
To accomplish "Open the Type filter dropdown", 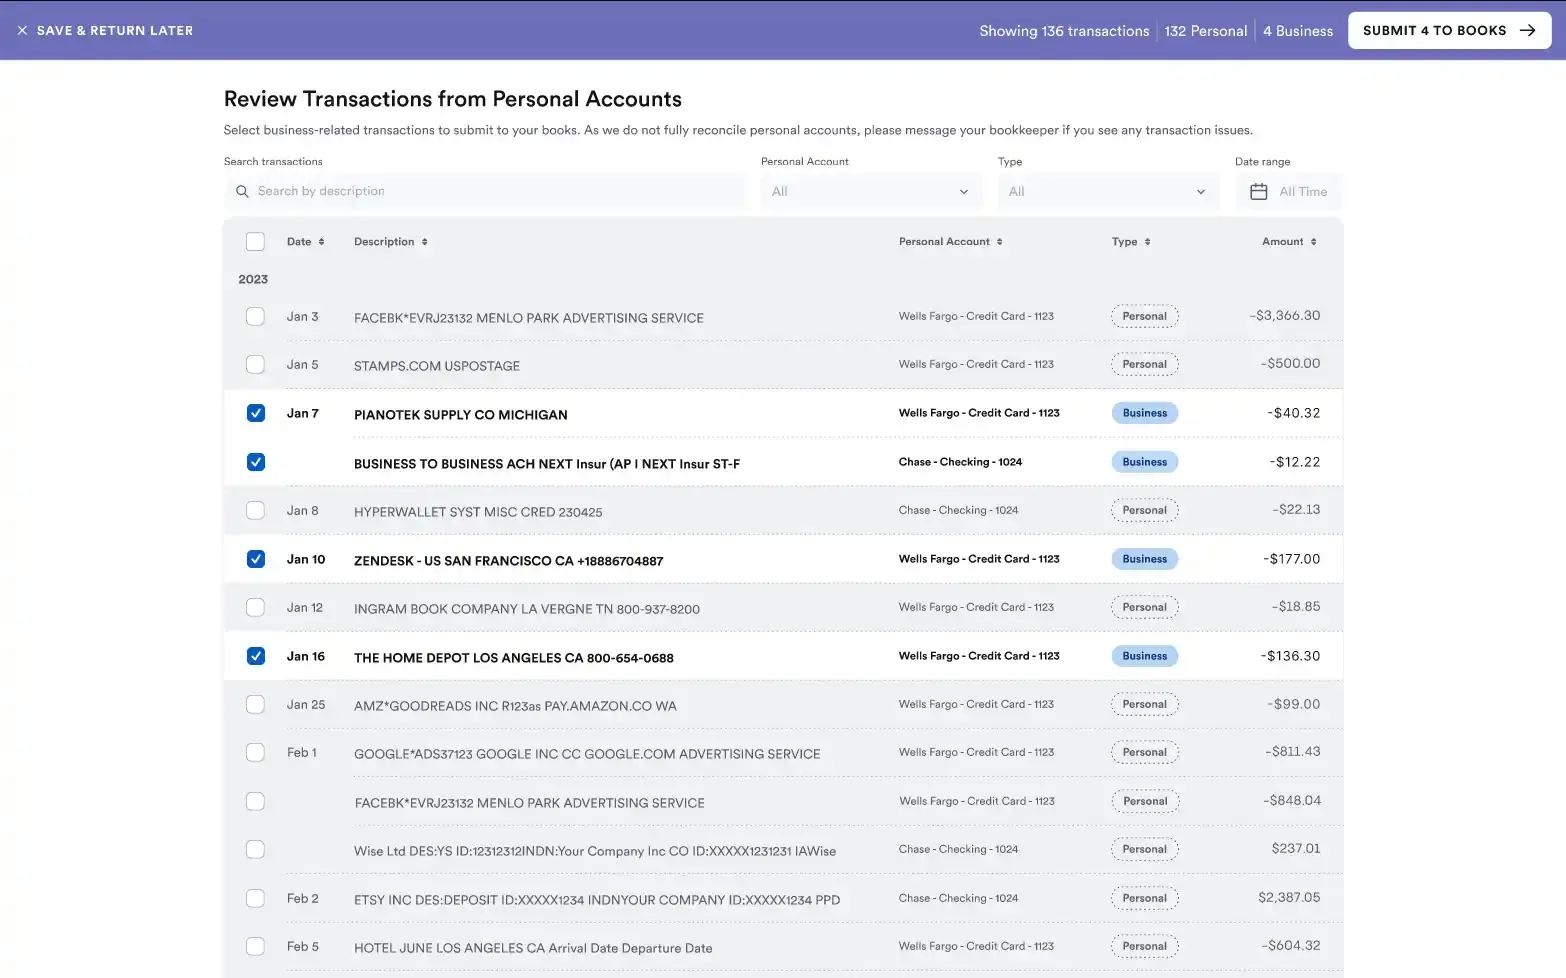I will (1106, 190).
